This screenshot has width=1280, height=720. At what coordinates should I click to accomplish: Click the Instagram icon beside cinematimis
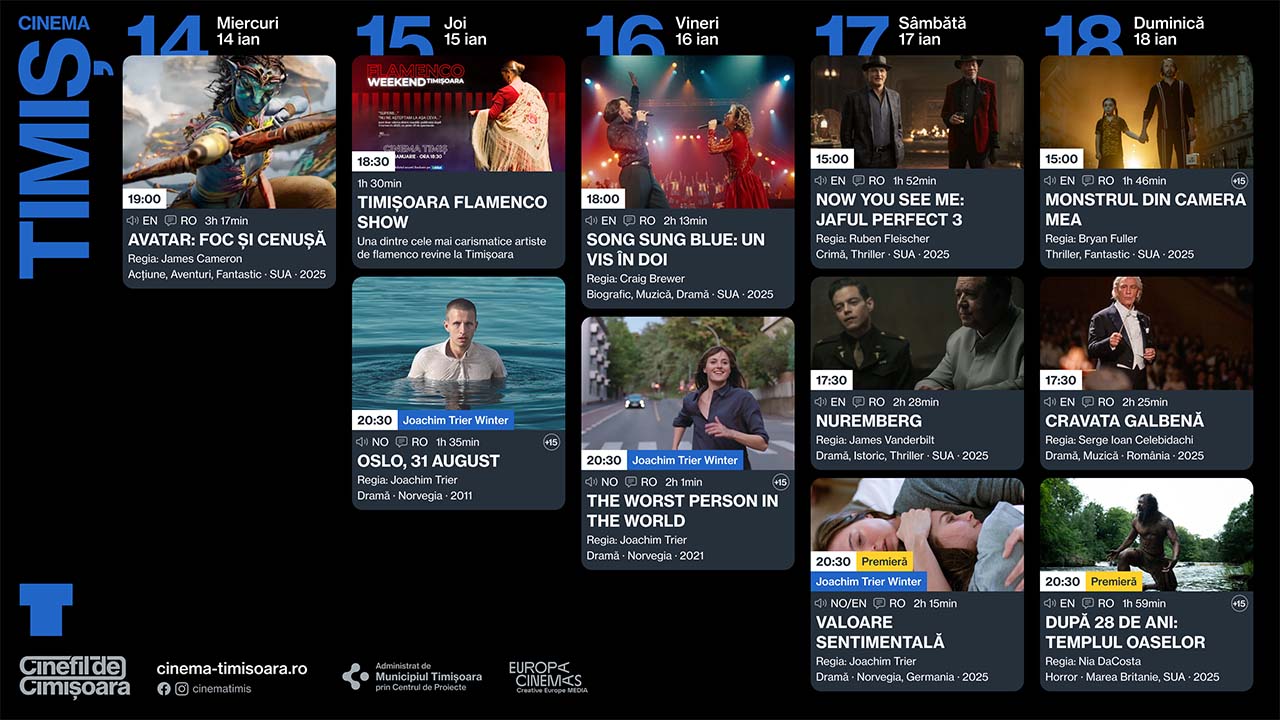coord(182,689)
